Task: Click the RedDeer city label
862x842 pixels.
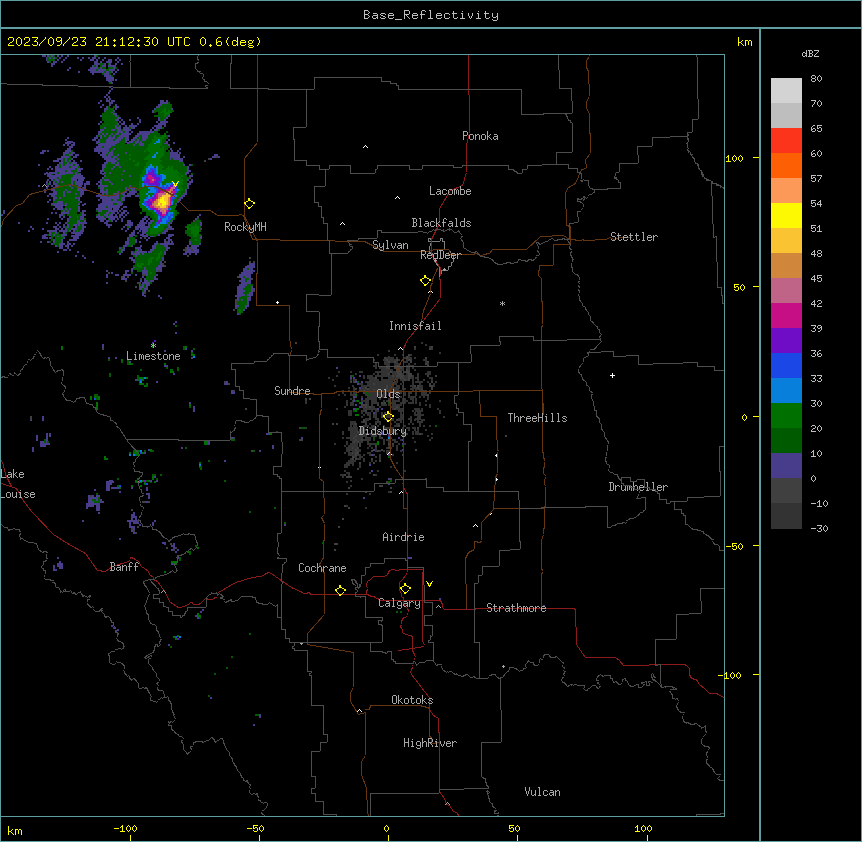Action: tap(440, 255)
